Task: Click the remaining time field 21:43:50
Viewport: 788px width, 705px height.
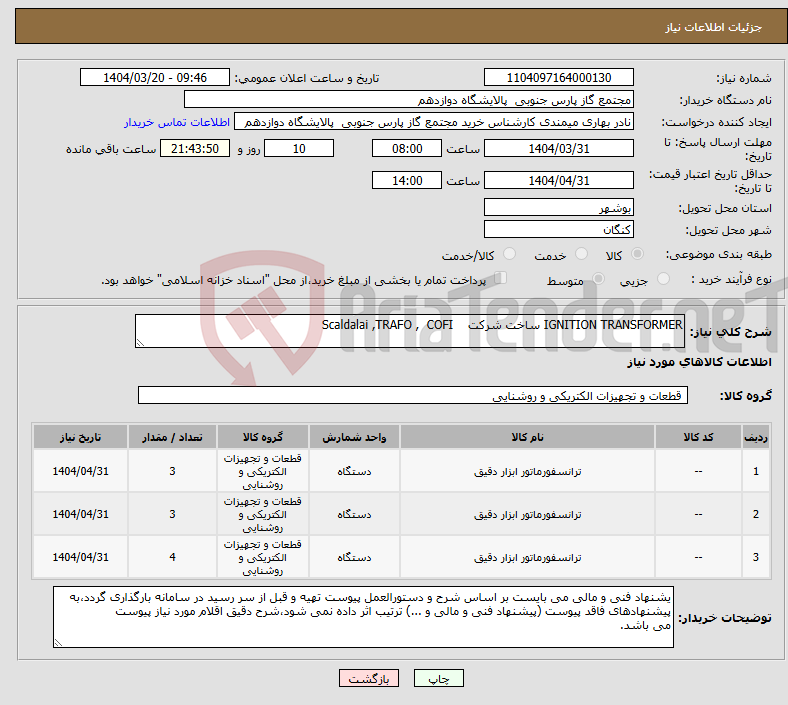Action: pyautogui.click(x=195, y=149)
